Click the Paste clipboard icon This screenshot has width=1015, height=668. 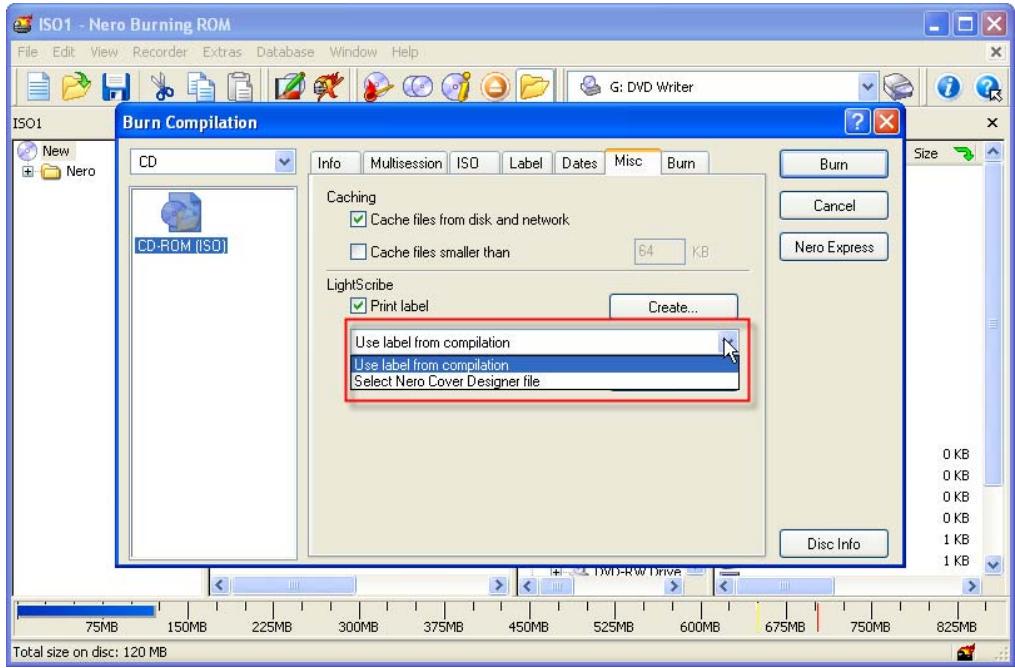[240, 87]
